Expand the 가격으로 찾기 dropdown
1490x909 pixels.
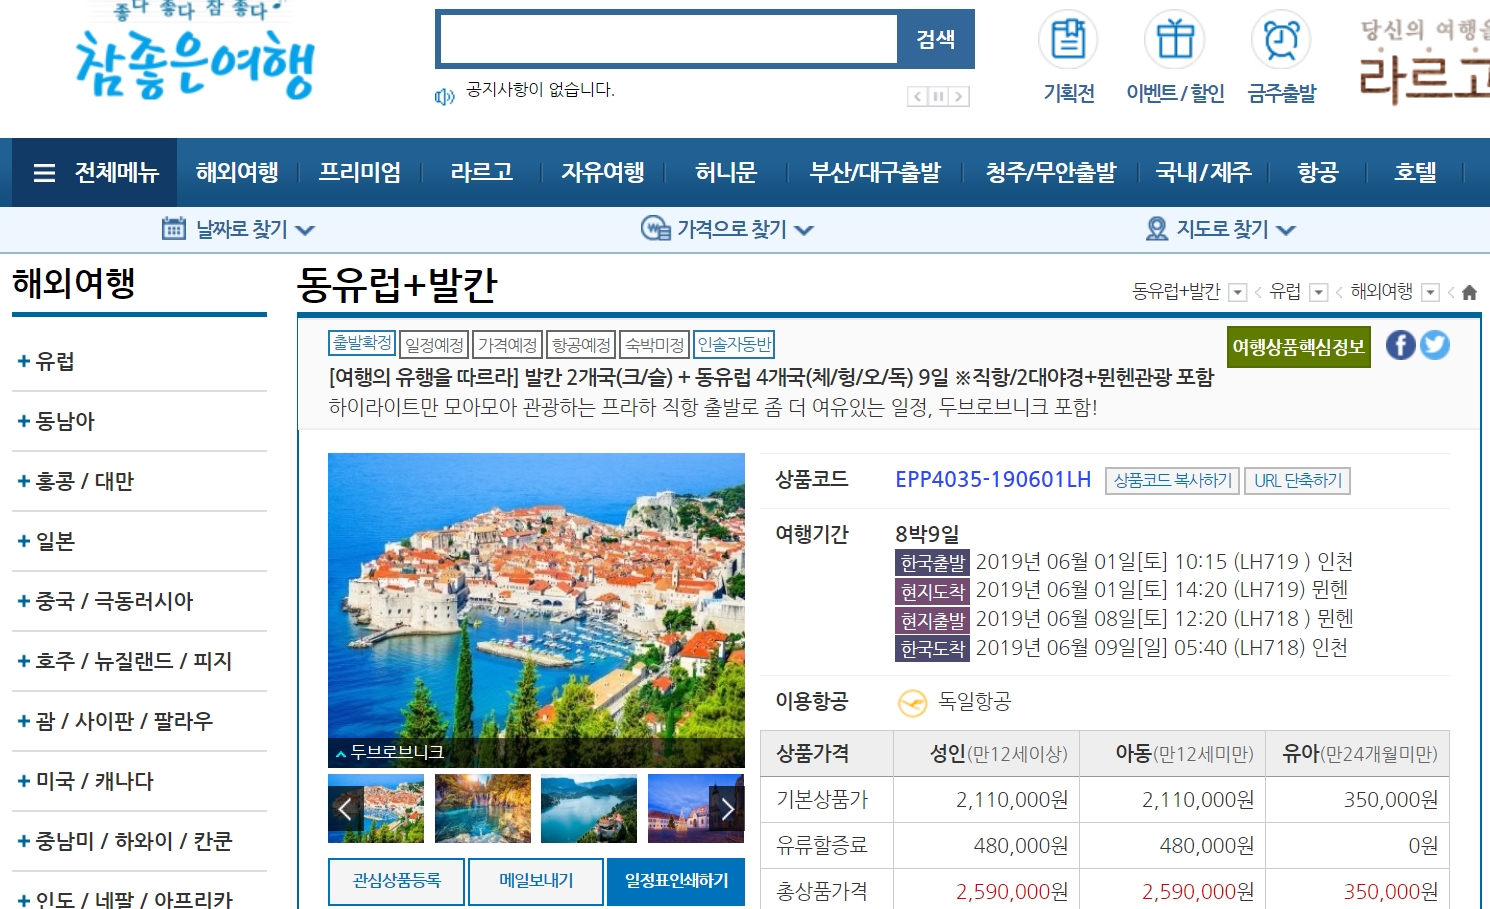[x=804, y=230]
